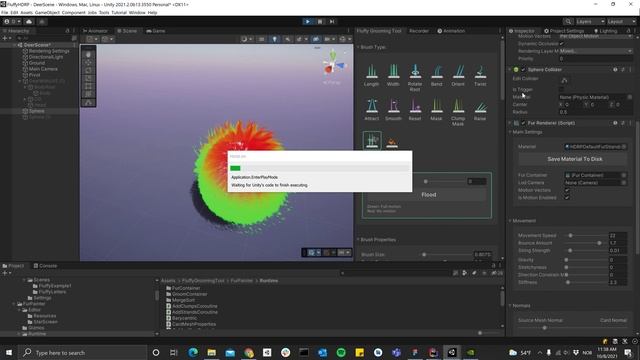The image size is (640, 360).
Task: Select the Rect tool in Scene toolbar
Action: click(88, 86)
